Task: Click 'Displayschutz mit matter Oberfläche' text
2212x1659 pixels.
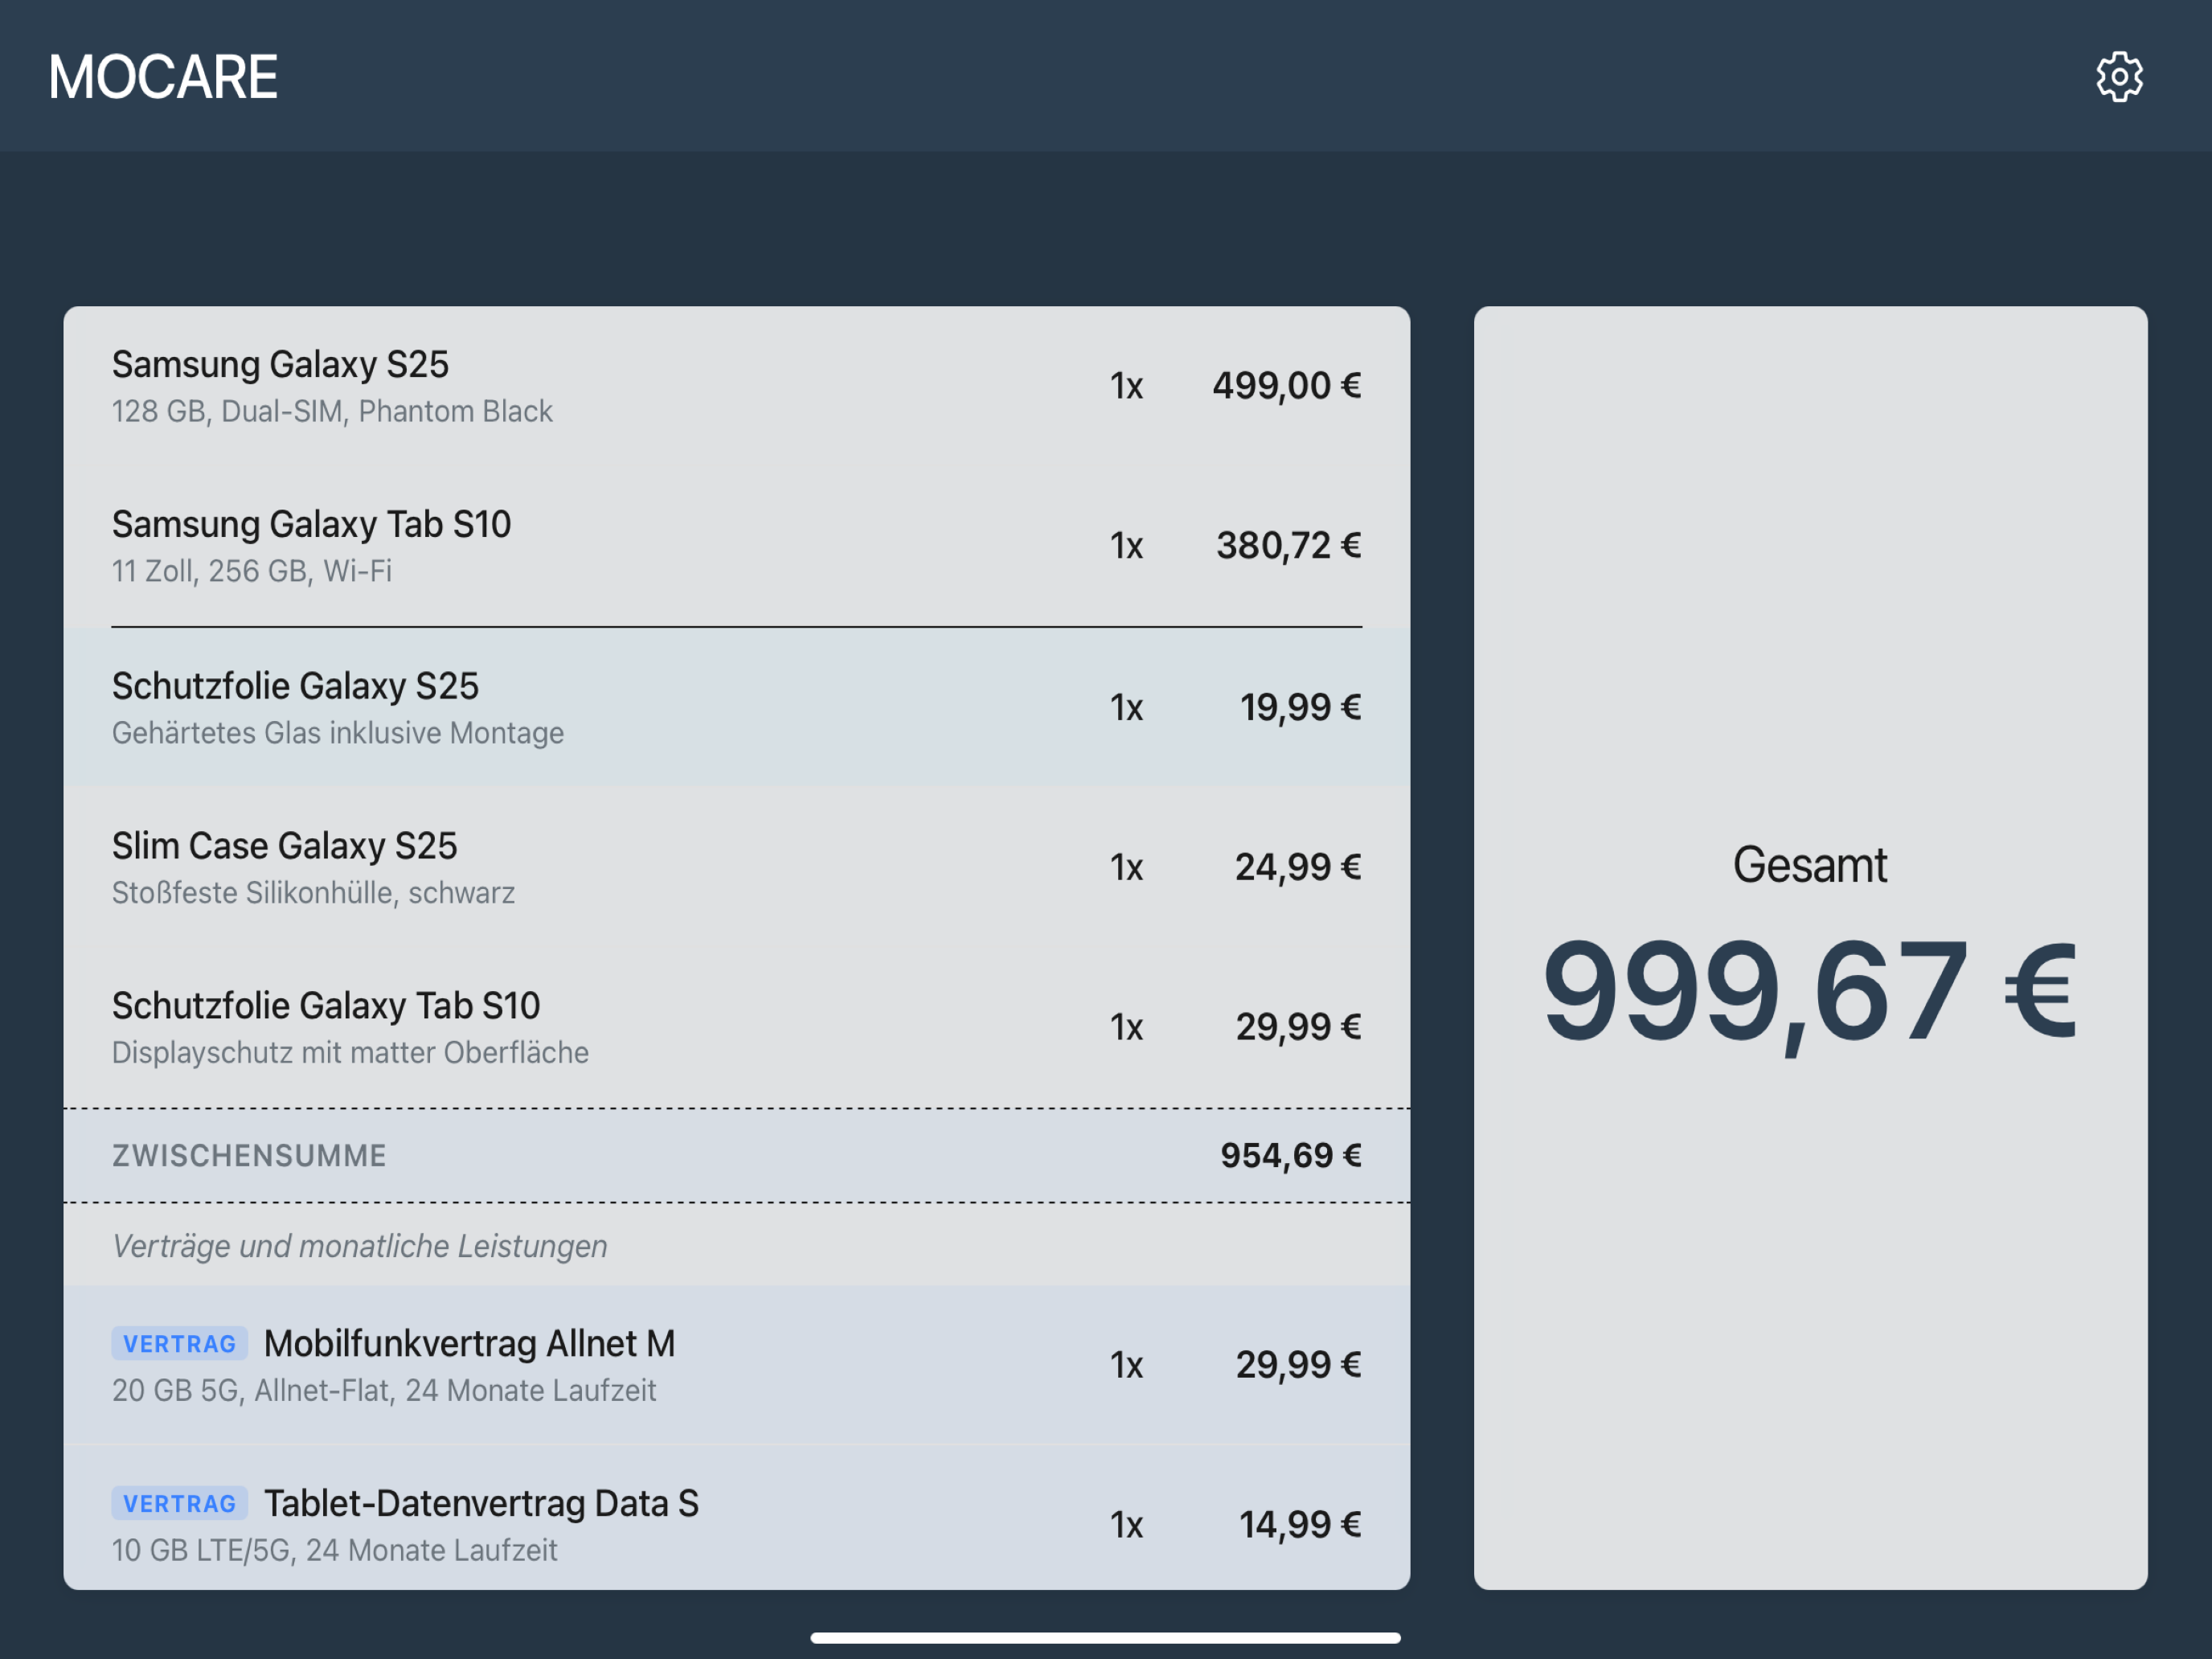Action: point(350,1053)
